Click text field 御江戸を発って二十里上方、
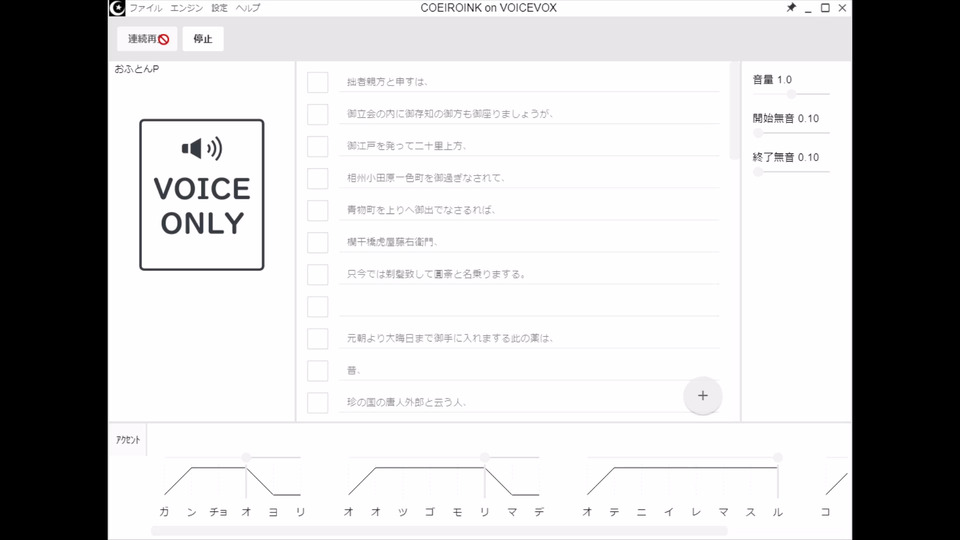 (529, 146)
